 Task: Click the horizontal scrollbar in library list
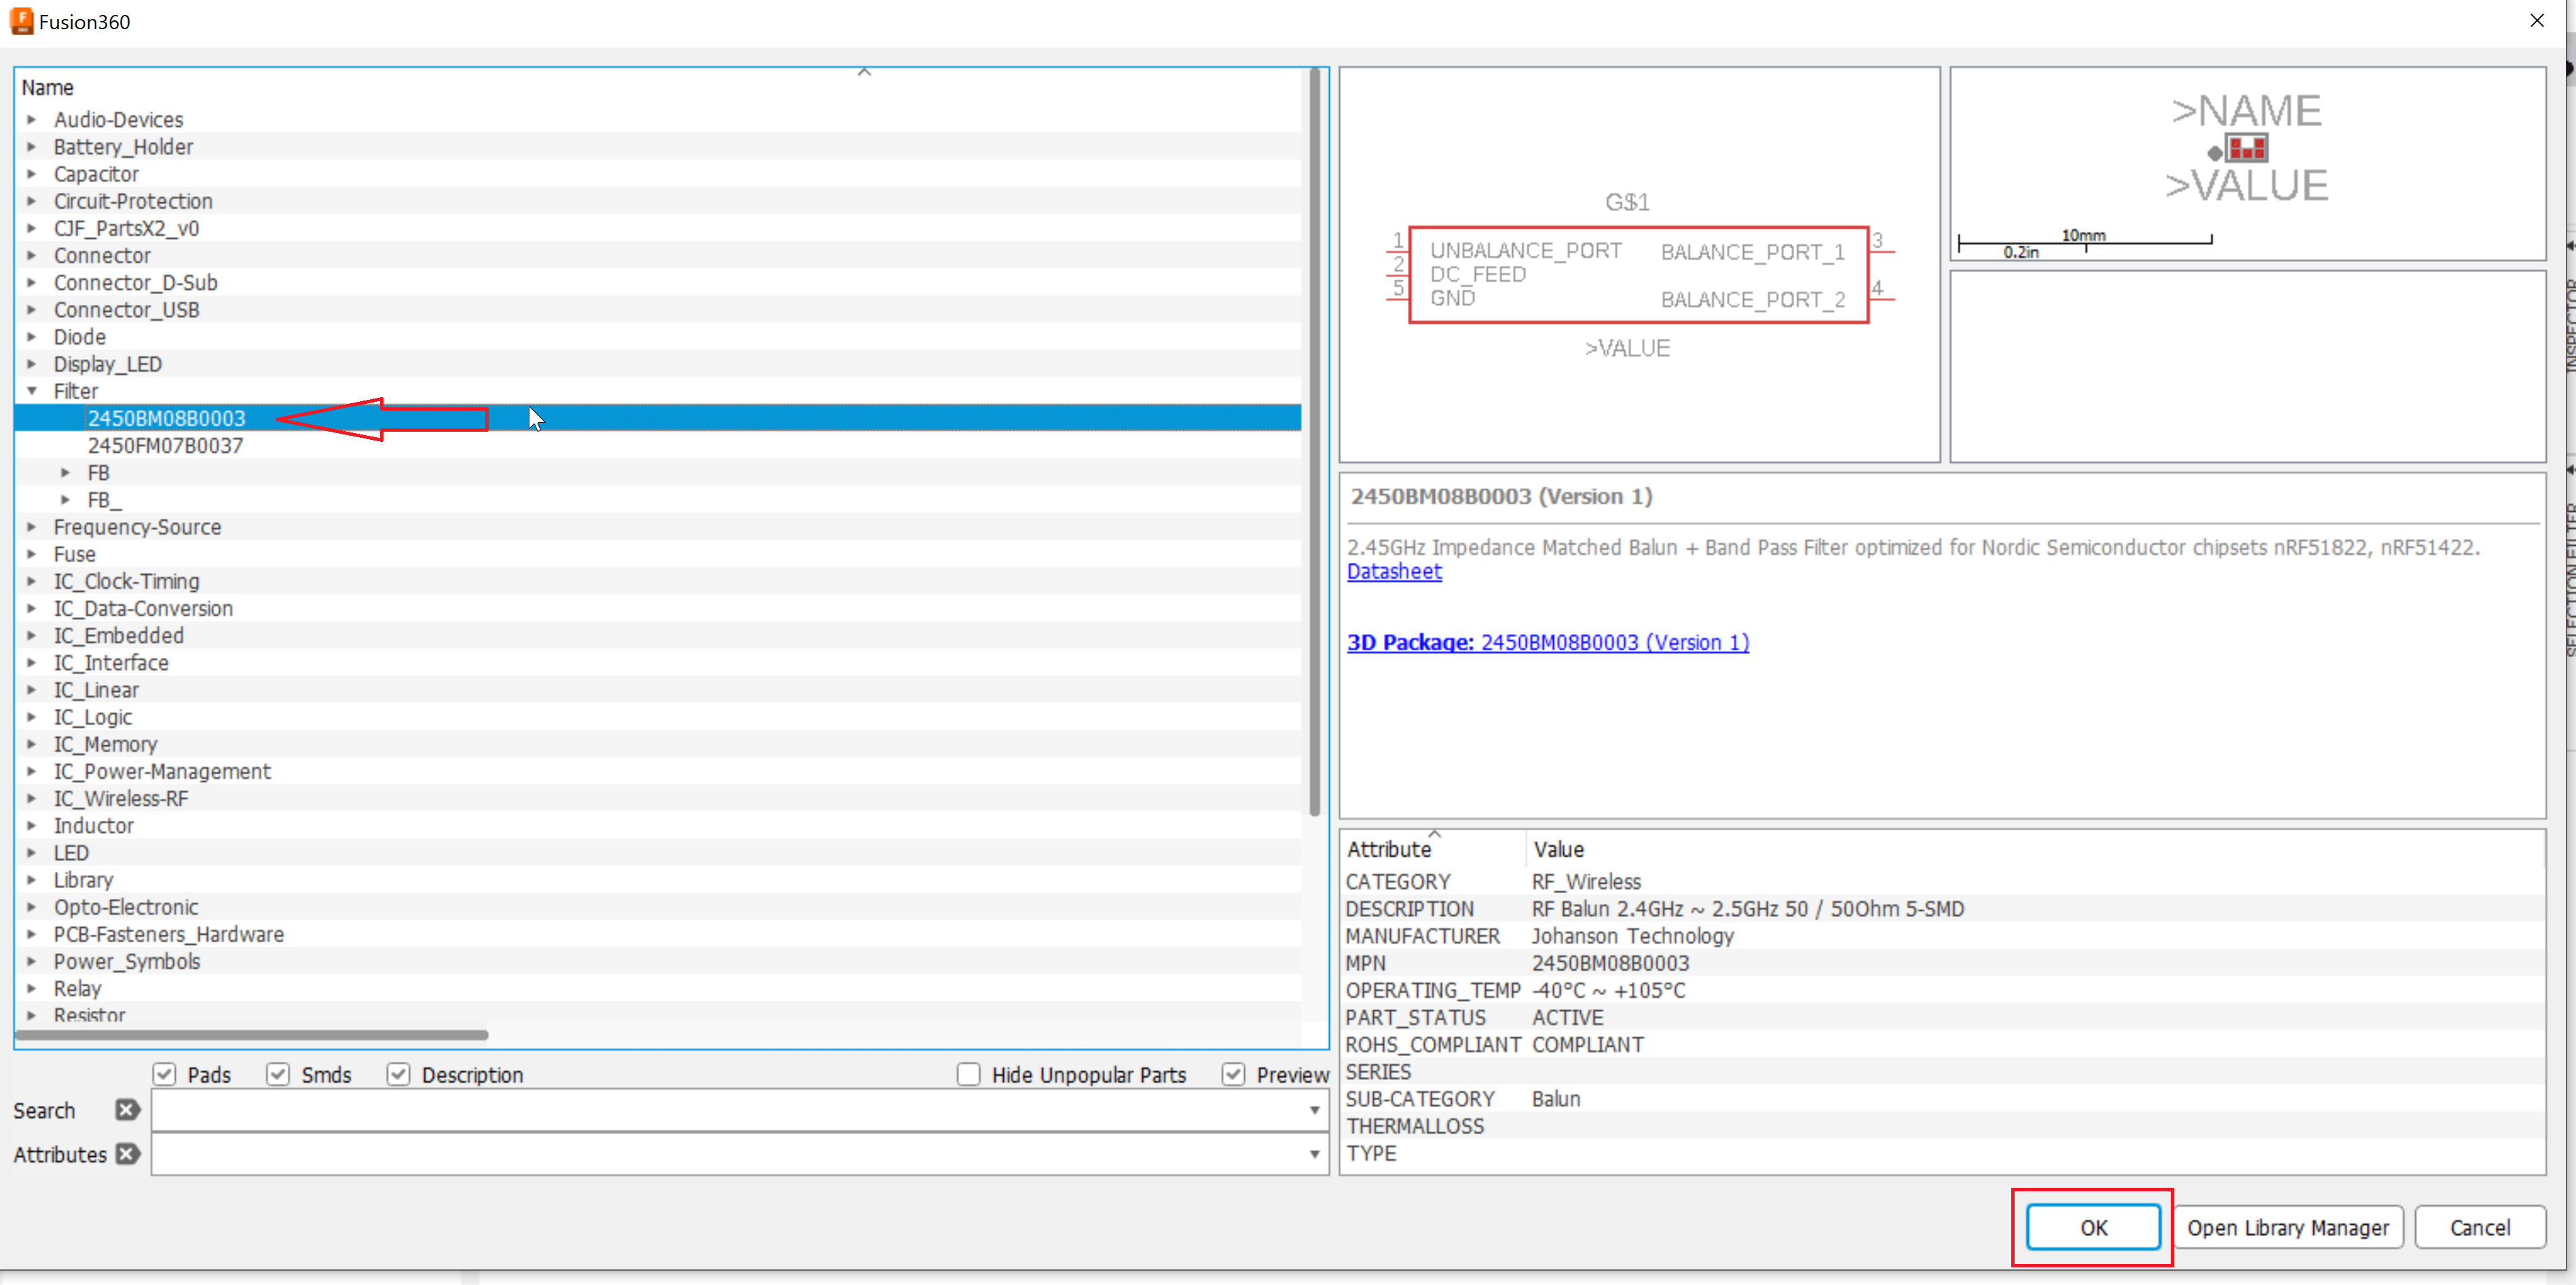(x=251, y=1035)
